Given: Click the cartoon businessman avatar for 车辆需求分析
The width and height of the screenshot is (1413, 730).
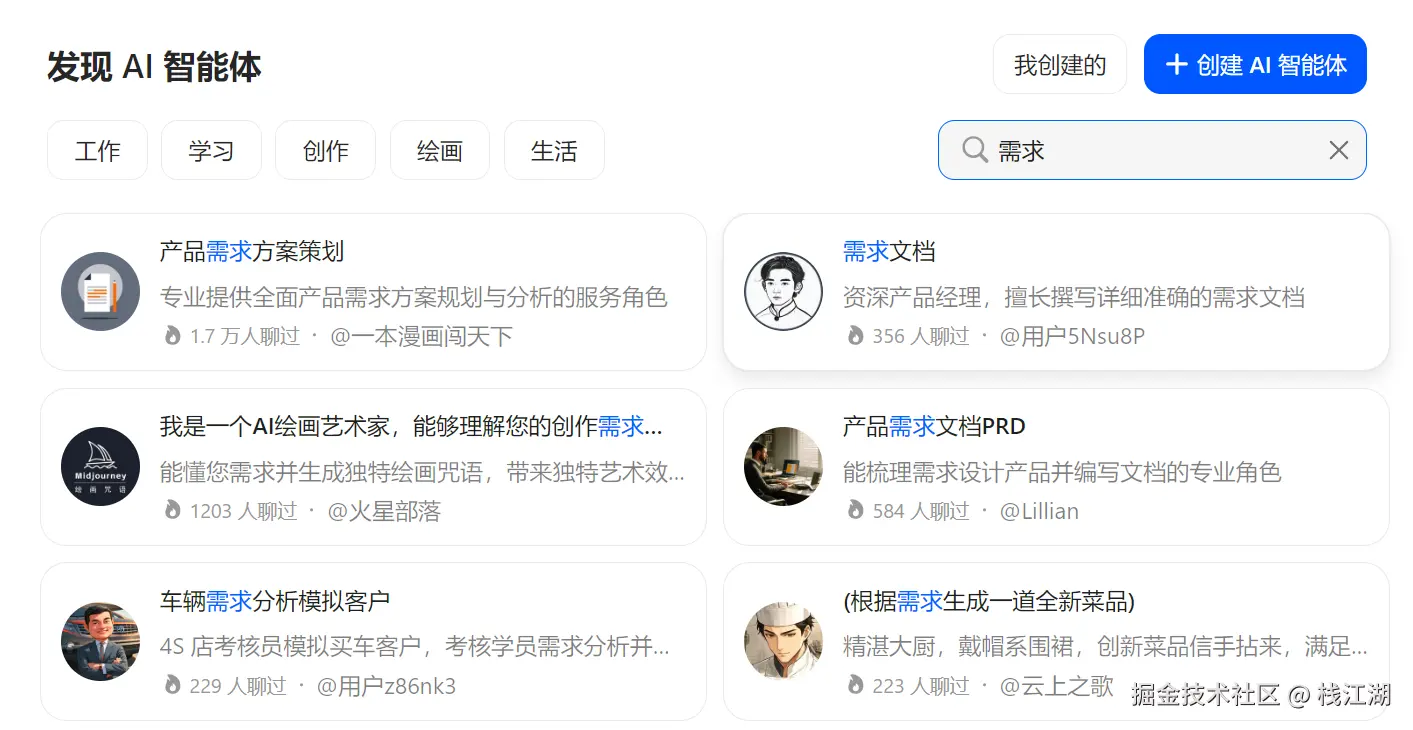Looking at the screenshot, I should pos(100,642).
